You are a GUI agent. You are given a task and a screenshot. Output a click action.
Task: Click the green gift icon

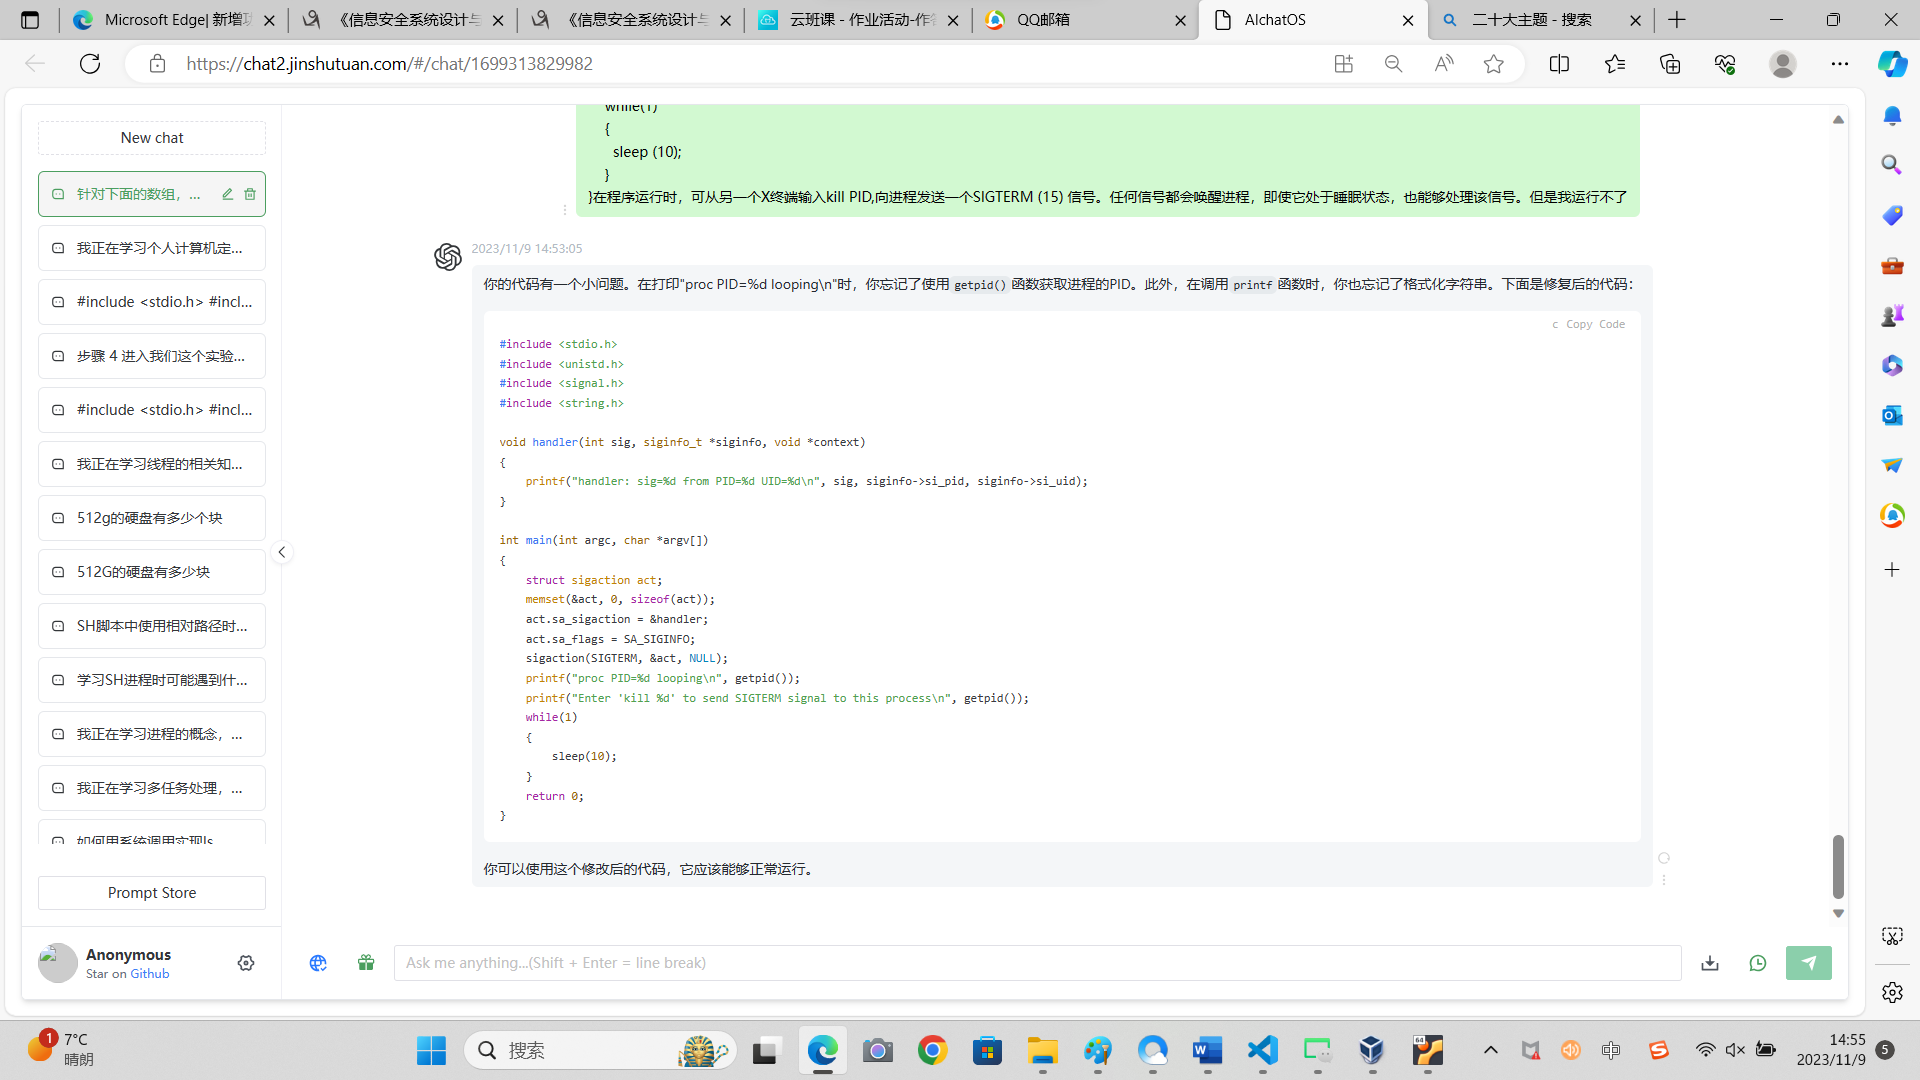[366, 963]
